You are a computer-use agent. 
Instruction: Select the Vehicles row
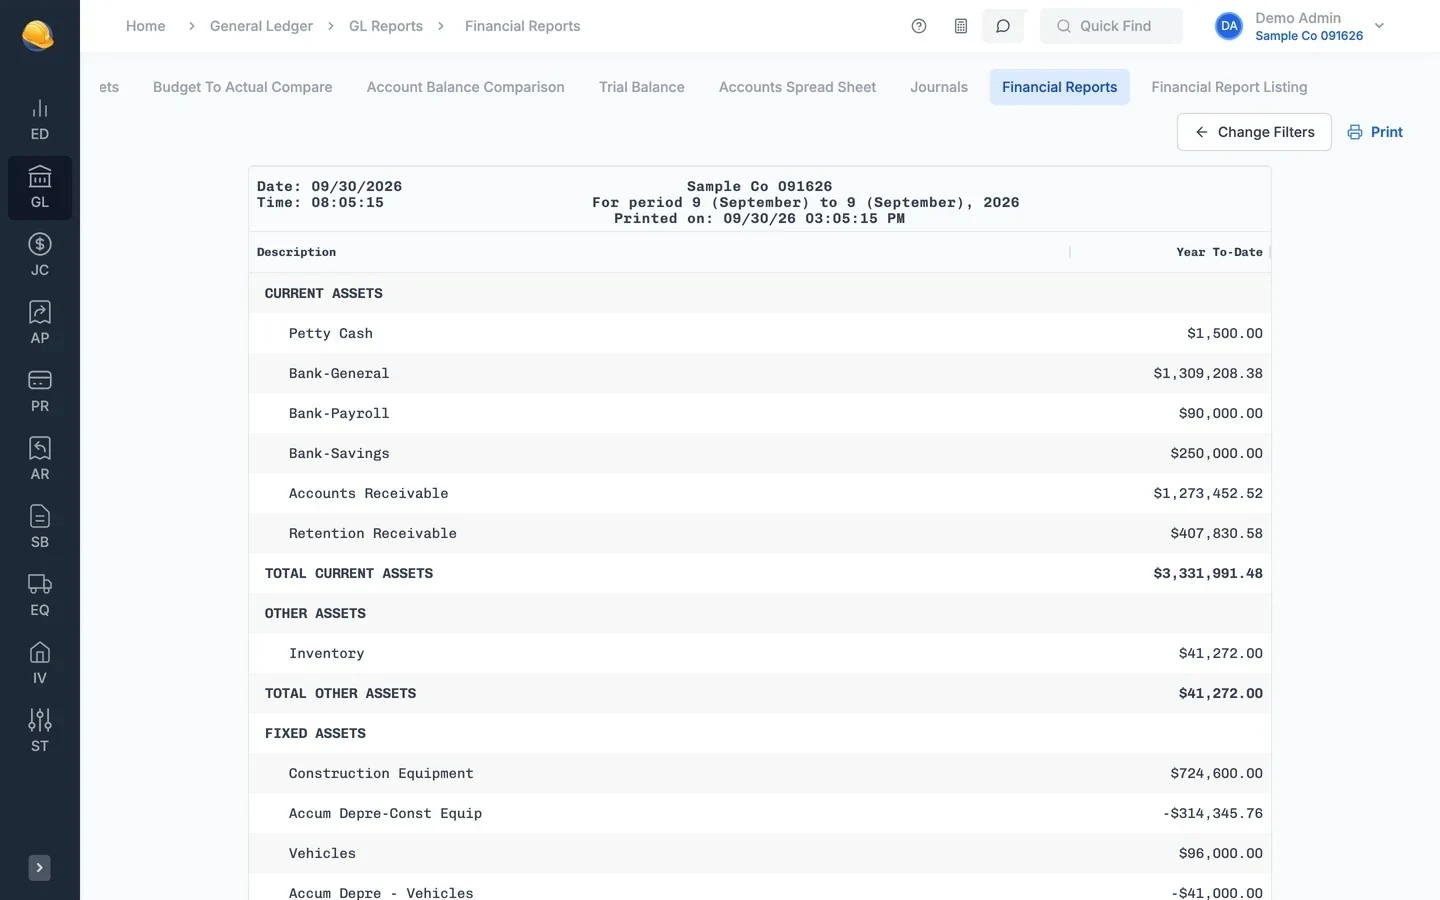(x=760, y=853)
